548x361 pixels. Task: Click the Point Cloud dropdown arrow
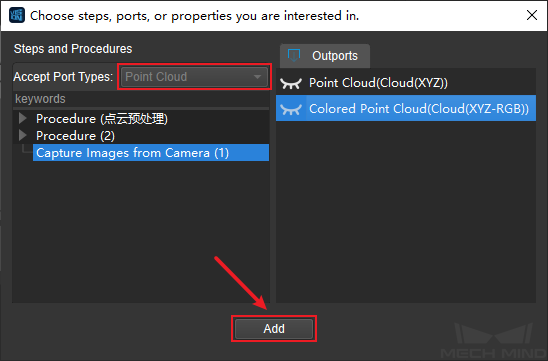[258, 77]
